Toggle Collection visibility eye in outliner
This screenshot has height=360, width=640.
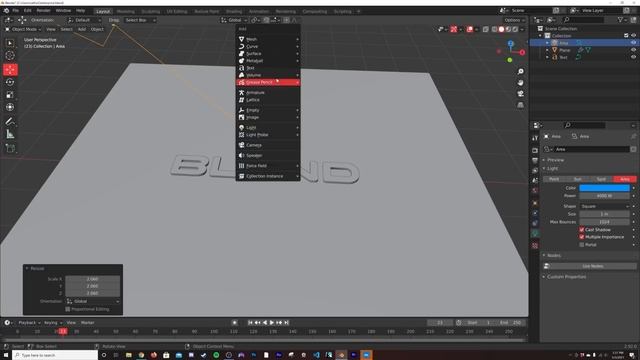click(633, 36)
